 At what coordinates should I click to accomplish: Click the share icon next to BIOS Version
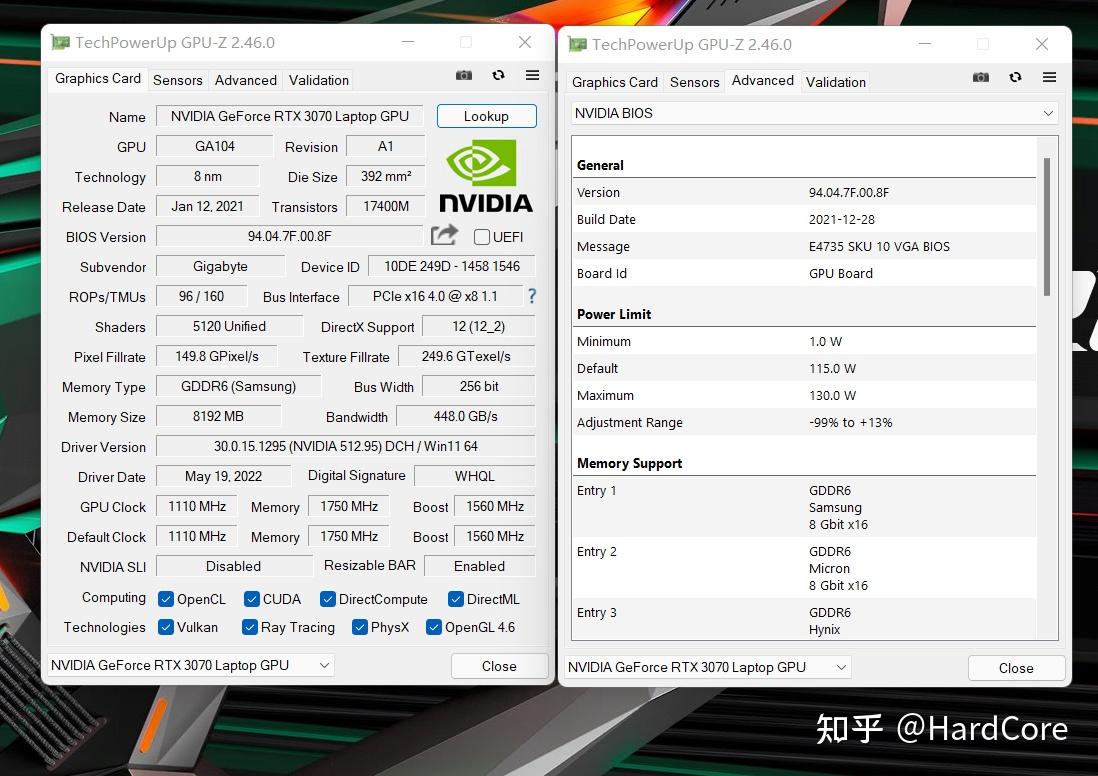tap(444, 234)
